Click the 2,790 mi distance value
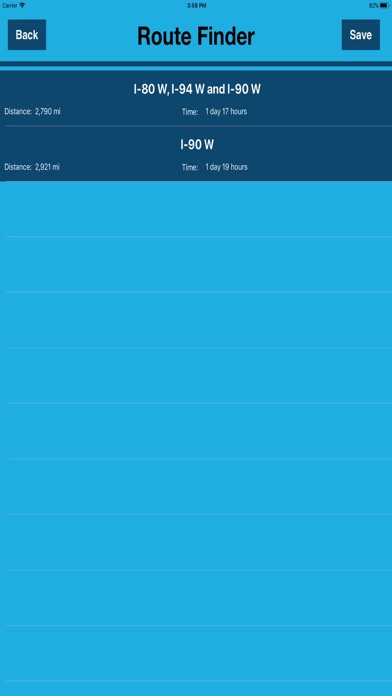The image size is (392, 696). tap(48, 111)
